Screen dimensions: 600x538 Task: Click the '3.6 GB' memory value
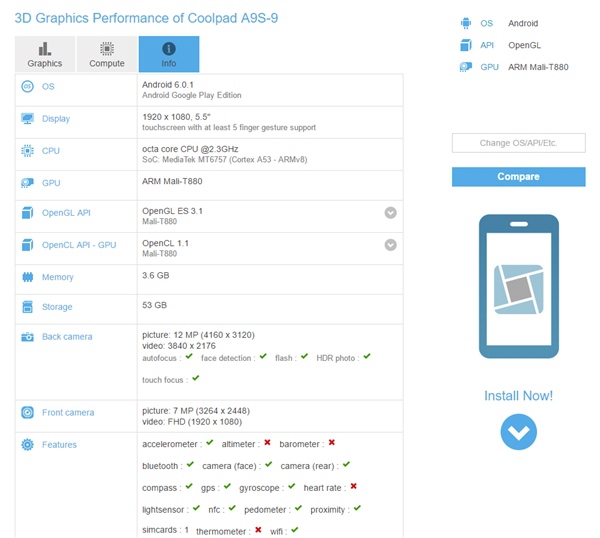(156, 275)
